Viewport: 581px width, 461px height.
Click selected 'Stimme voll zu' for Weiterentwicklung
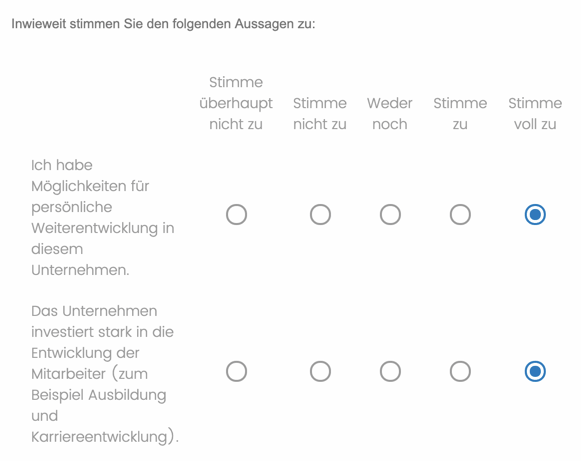pos(535,215)
